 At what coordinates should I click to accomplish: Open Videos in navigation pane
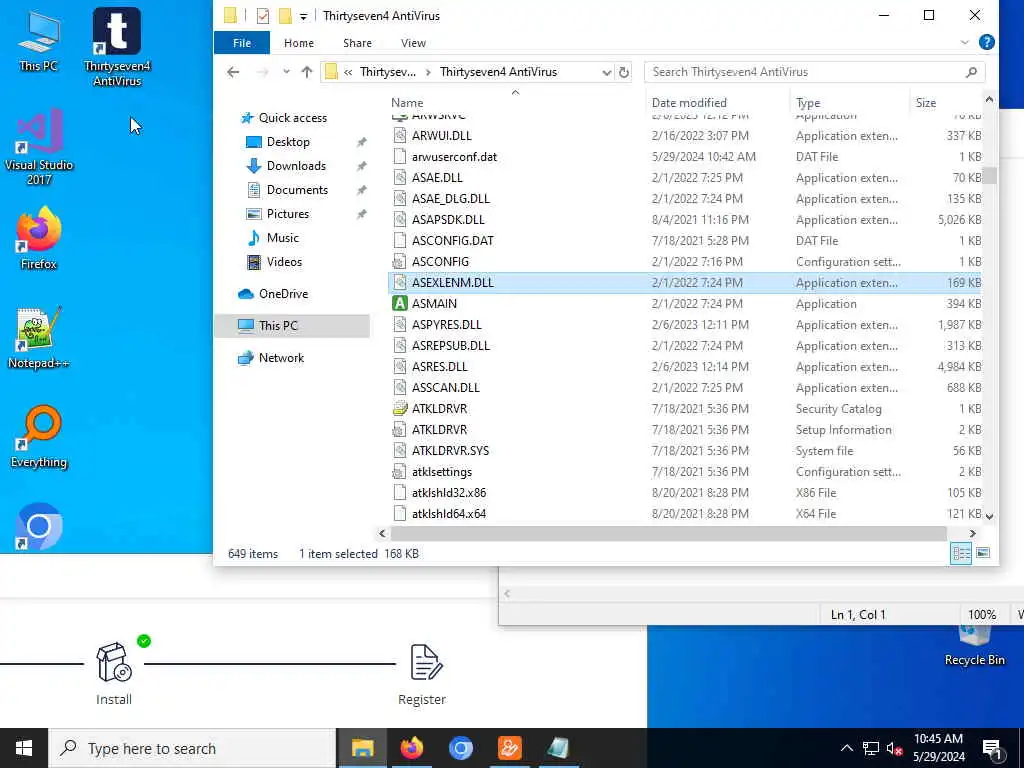click(284, 262)
